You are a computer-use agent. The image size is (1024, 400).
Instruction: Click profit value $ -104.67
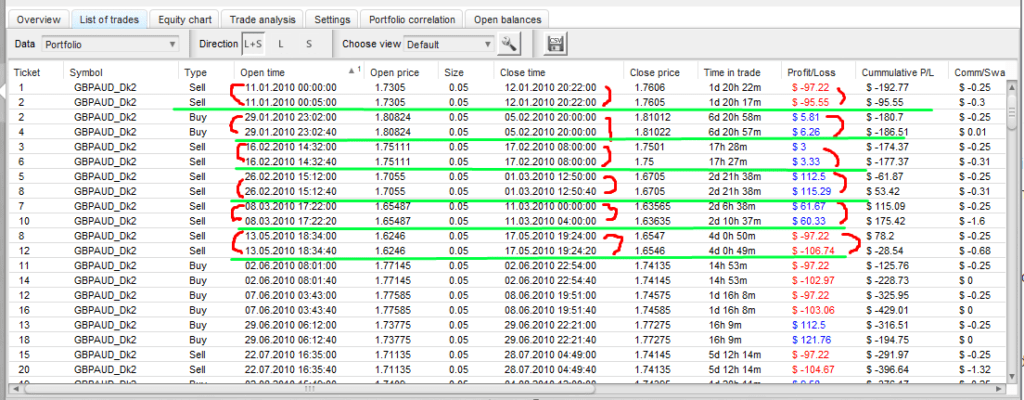coord(815,370)
